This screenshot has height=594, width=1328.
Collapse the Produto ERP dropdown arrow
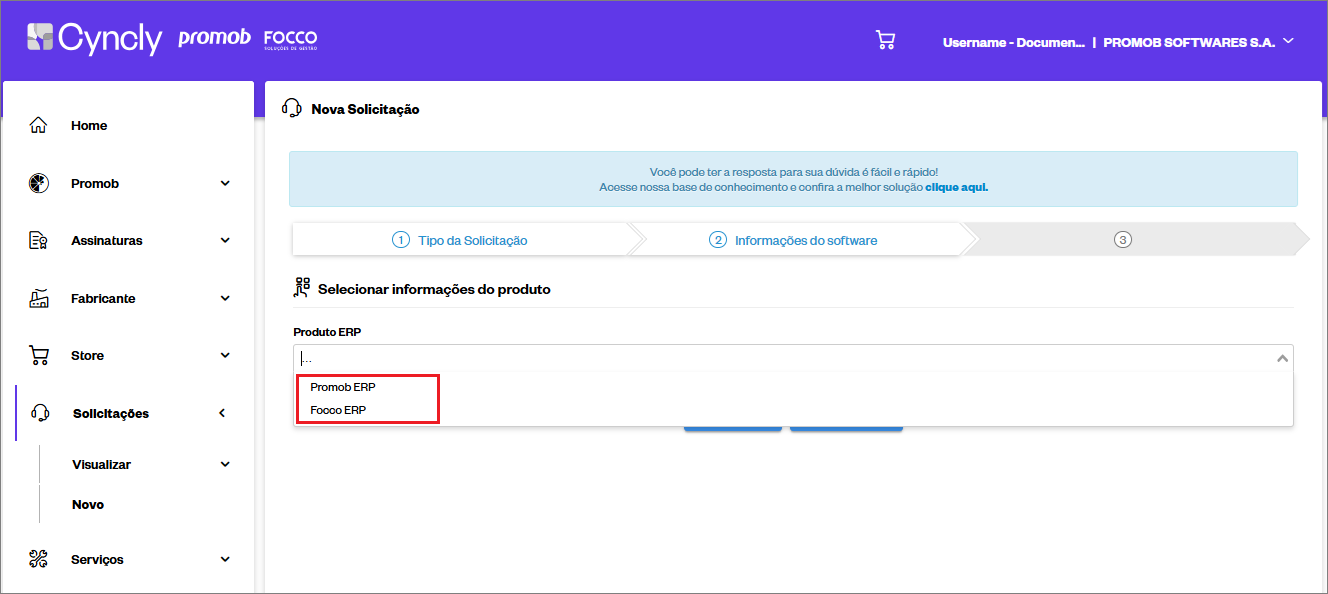click(x=1282, y=358)
